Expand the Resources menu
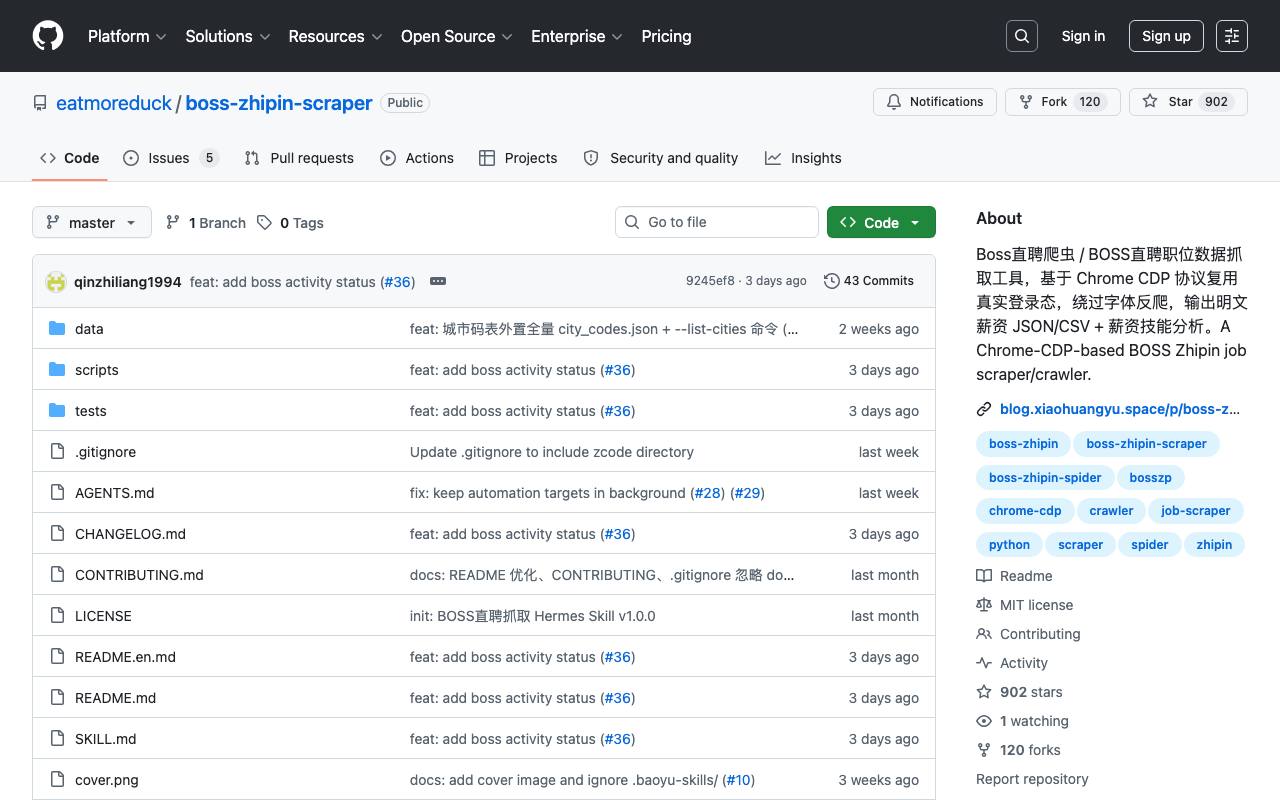The width and height of the screenshot is (1280, 800). point(335,36)
